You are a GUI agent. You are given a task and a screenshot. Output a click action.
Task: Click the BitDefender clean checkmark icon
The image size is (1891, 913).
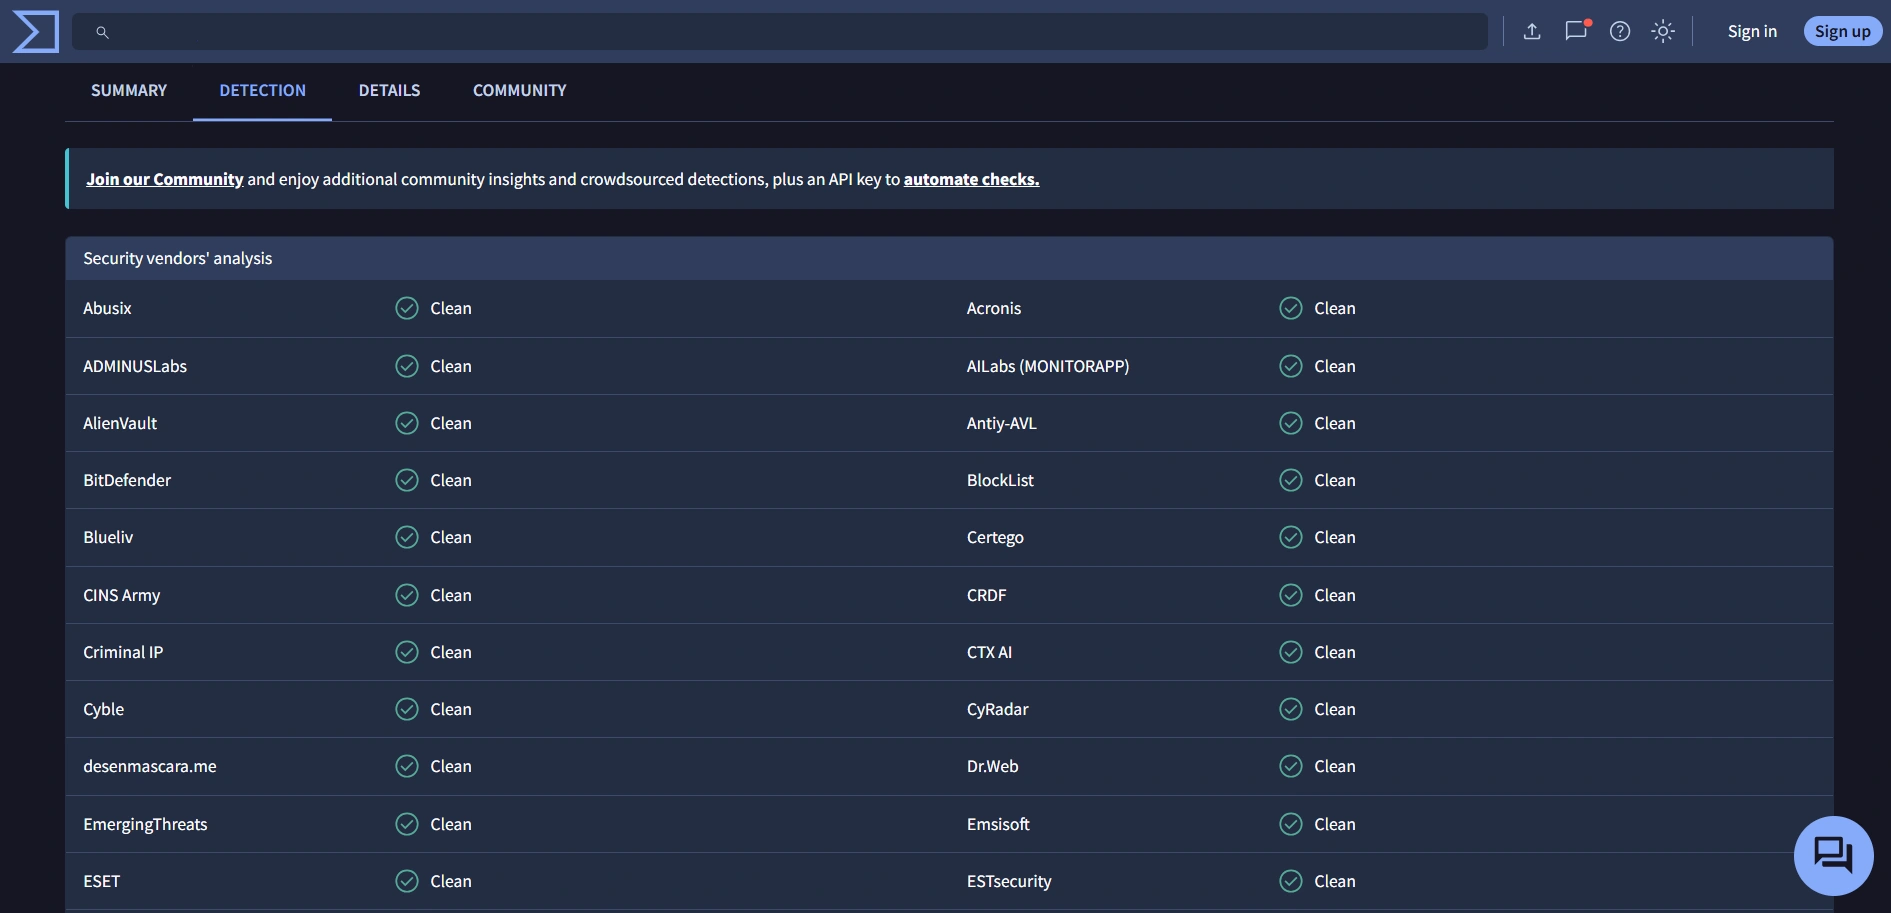(407, 480)
